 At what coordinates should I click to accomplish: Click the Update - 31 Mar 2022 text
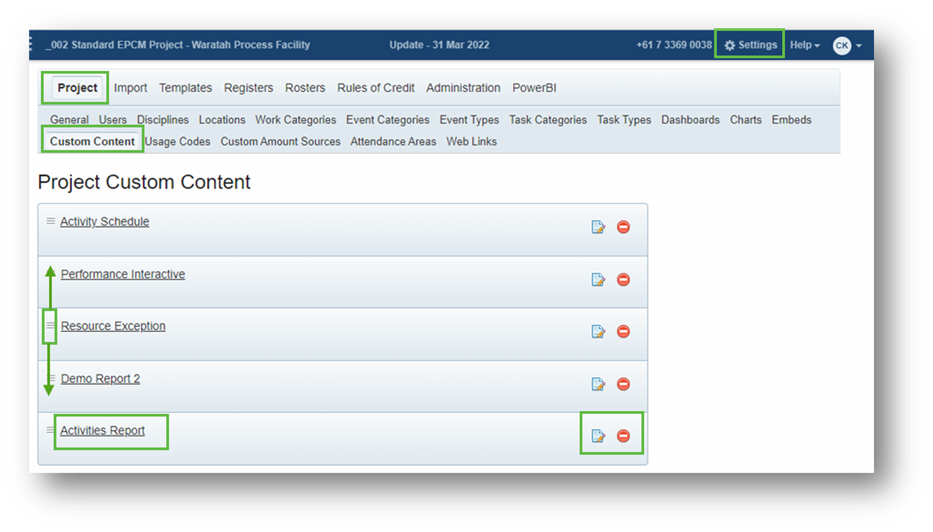coord(439,45)
